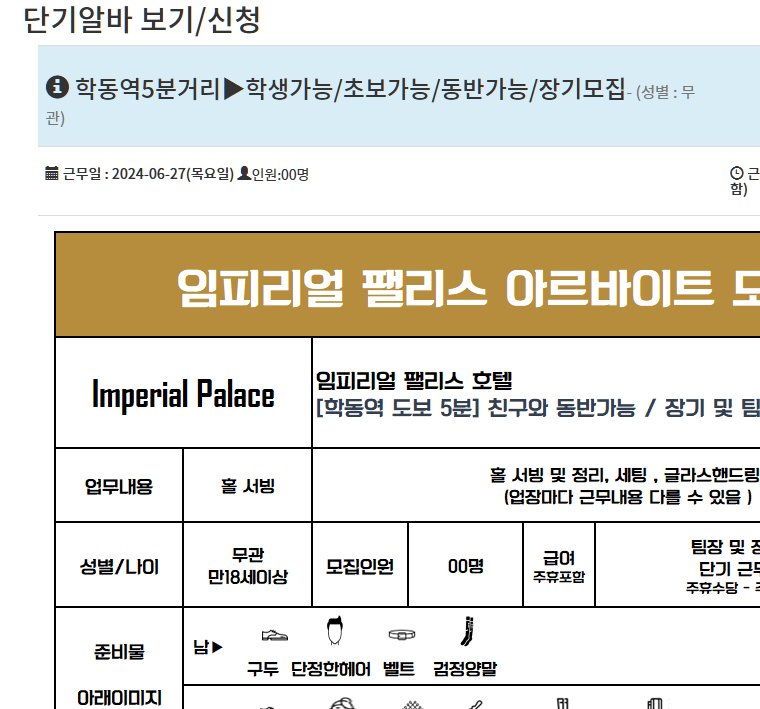Click the hair icon above 단정한헤어
Image resolution: width=760 pixels, height=709 pixels.
(x=335, y=633)
